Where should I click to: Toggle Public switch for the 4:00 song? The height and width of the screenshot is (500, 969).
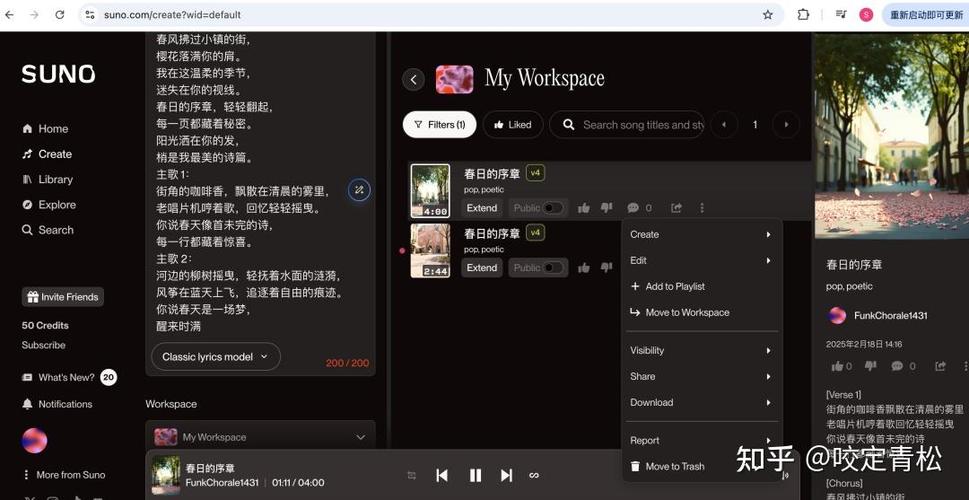coord(552,208)
